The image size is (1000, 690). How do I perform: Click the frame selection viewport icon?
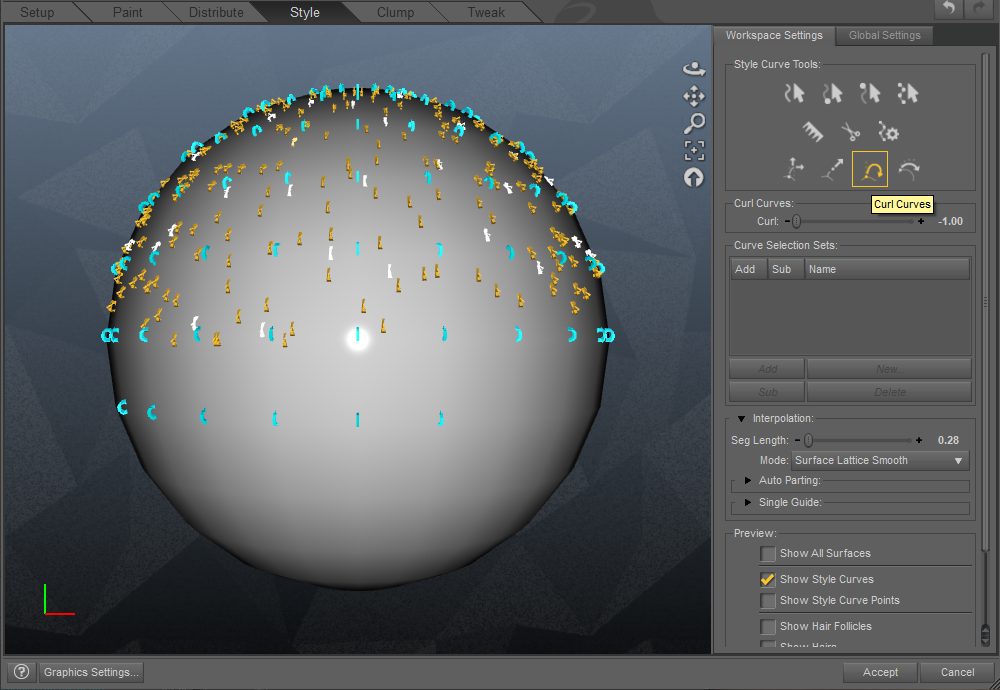point(694,150)
